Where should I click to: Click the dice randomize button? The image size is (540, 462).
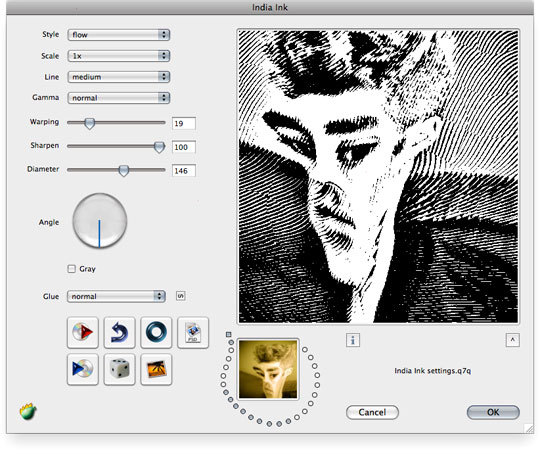(x=120, y=369)
